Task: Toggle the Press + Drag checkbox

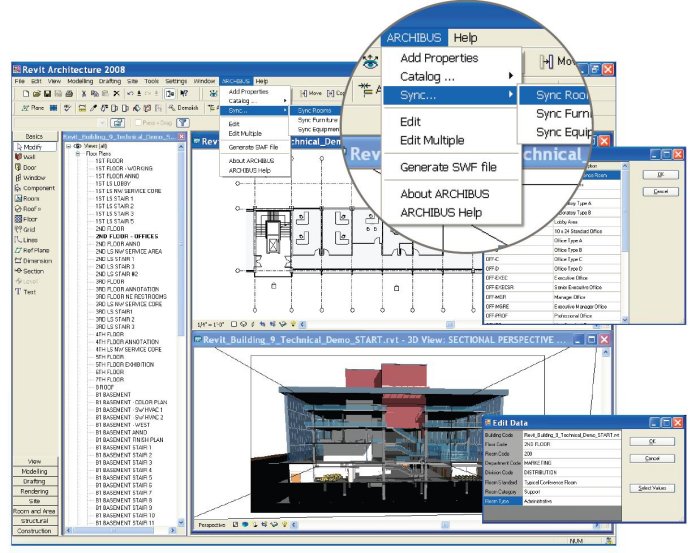Action: [137, 121]
